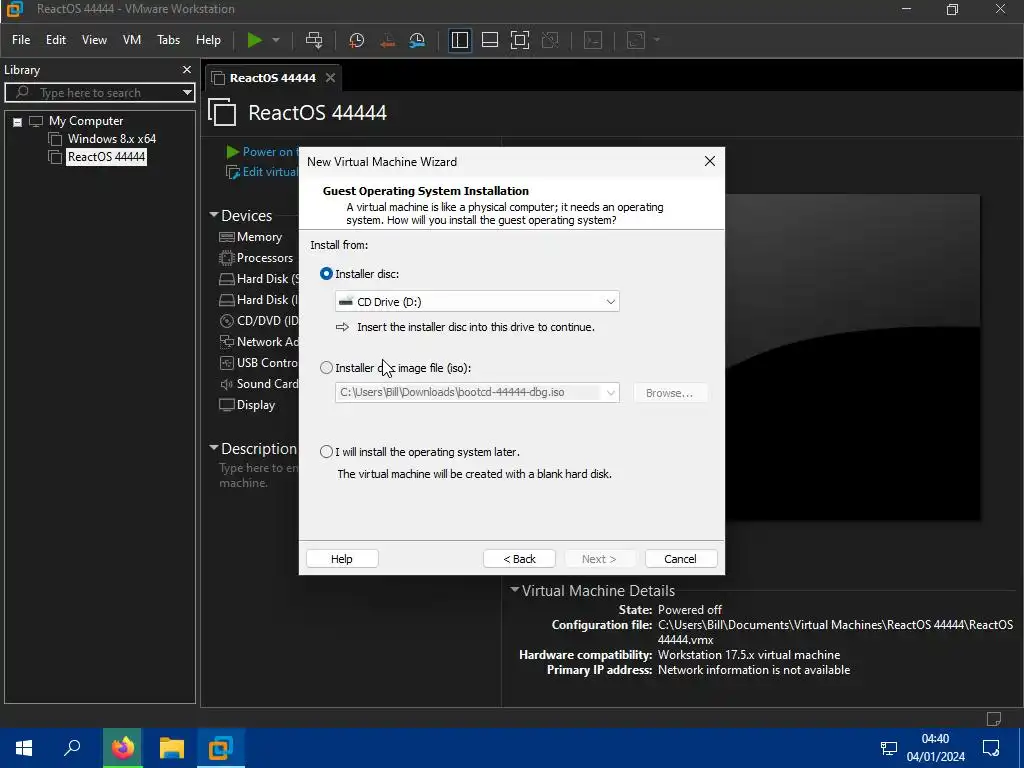The width and height of the screenshot is (1024, 768).
Task: Click Send Ctrl+Alt+Del toolbar icon
Action: click(x=314, y=40)
